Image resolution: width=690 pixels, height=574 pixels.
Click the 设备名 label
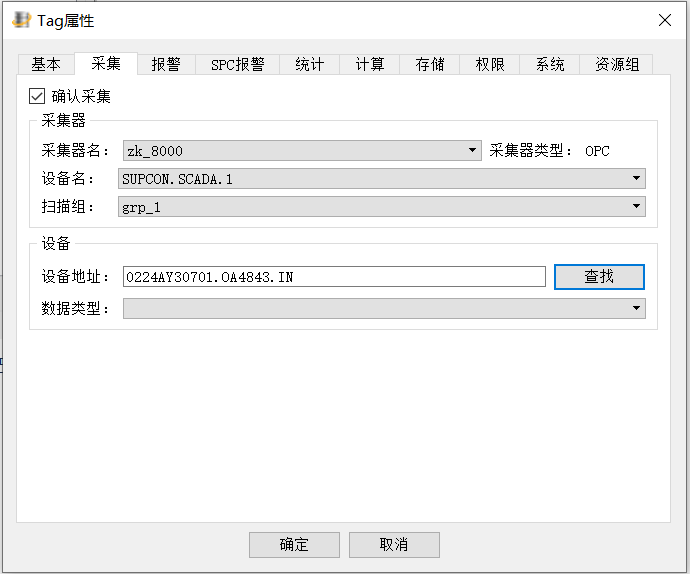click(67, 178)
